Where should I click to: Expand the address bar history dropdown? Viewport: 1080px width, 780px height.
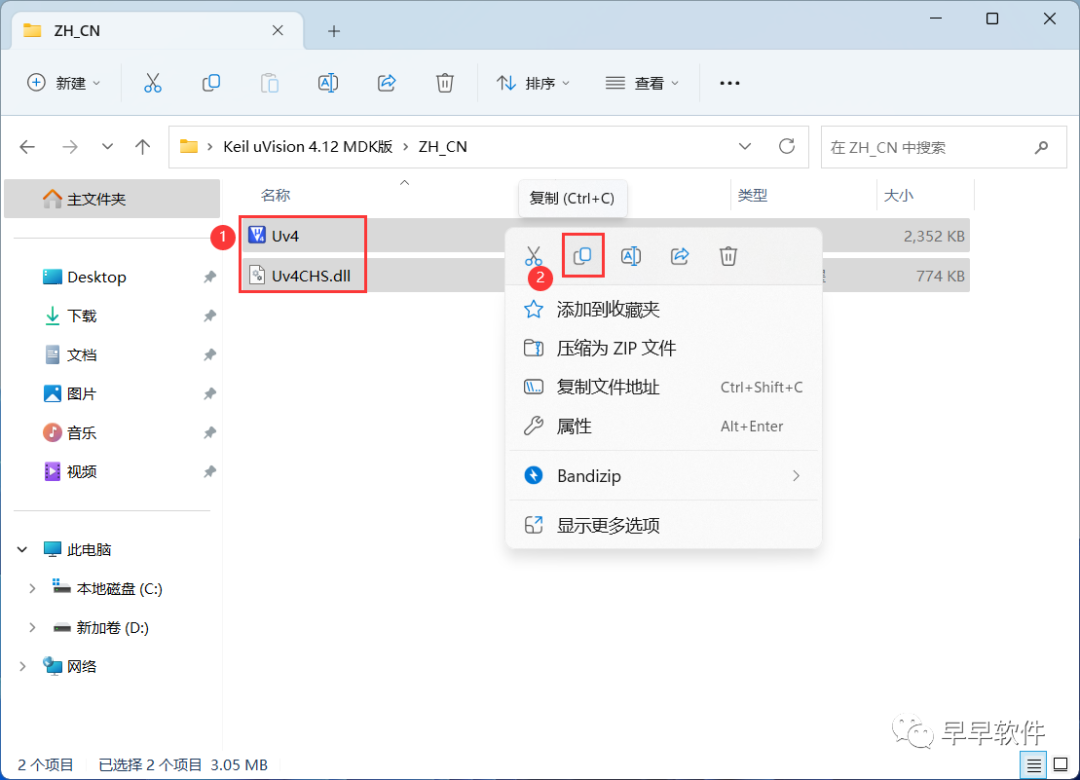point(745,146)
